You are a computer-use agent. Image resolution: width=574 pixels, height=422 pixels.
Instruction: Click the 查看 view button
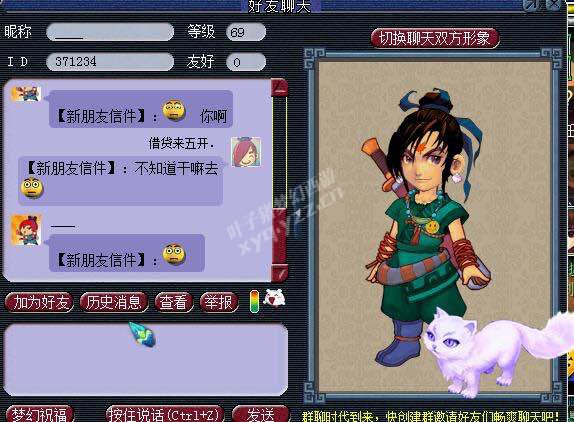(x=174, y=302)
